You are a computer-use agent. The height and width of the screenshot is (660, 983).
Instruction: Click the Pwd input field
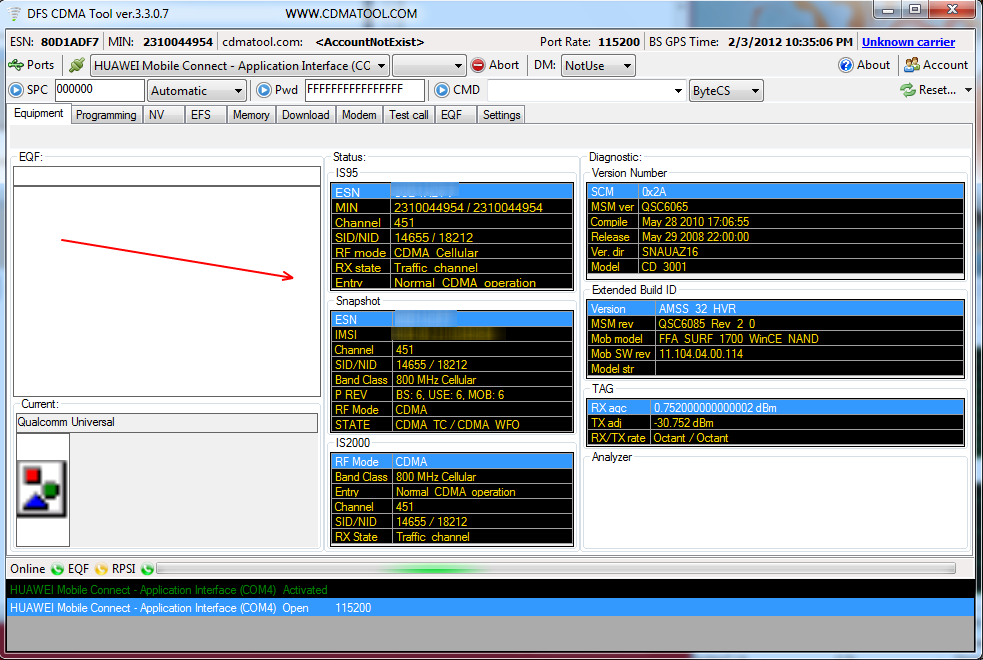coord(365,90)
